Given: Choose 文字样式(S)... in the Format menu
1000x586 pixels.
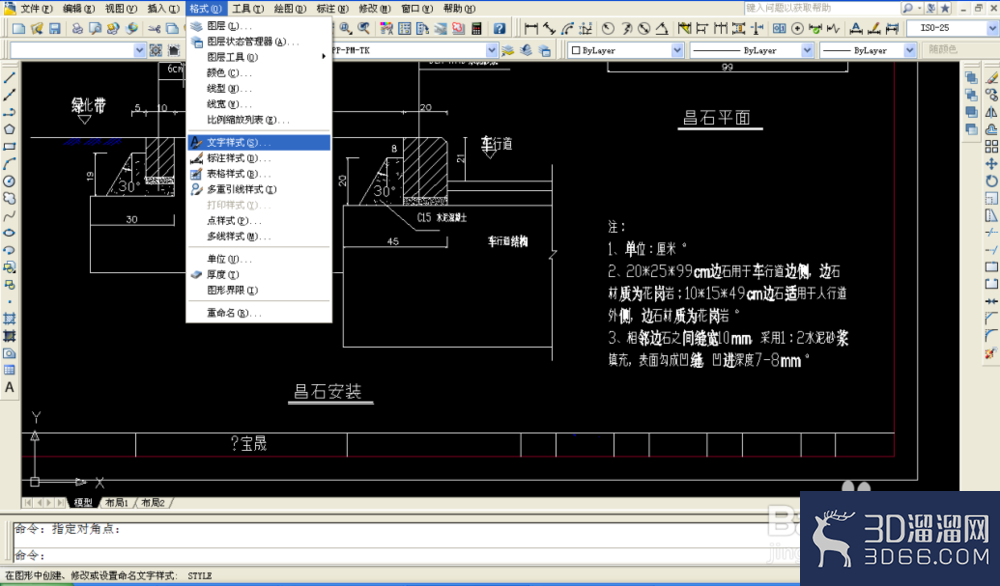Looking at the screenshot, I should [260, 142].
